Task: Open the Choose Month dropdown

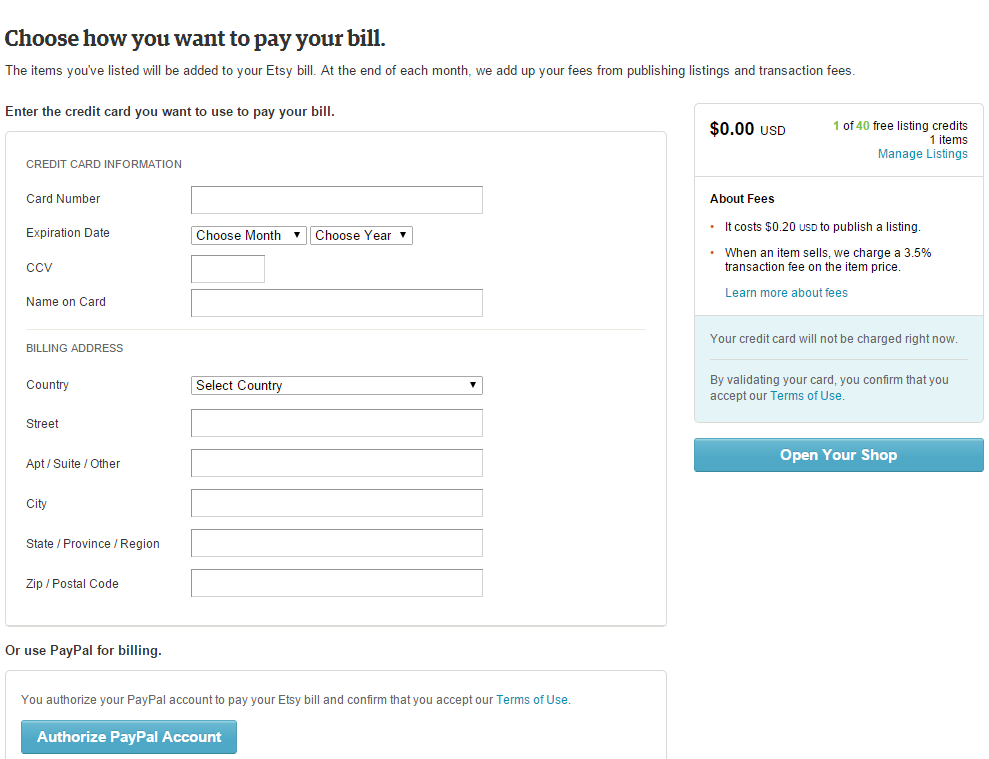Action: tap(249, 236)
